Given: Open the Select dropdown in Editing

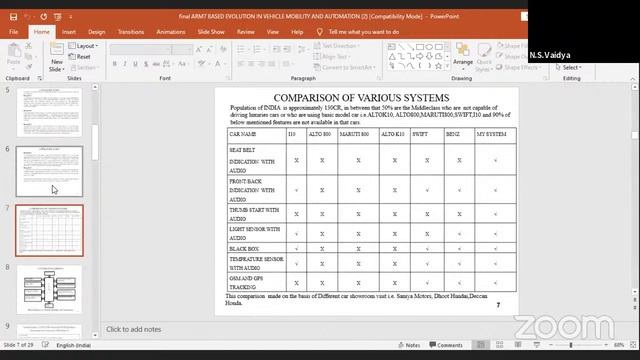Looking at the screenshot, I should 568,67.
